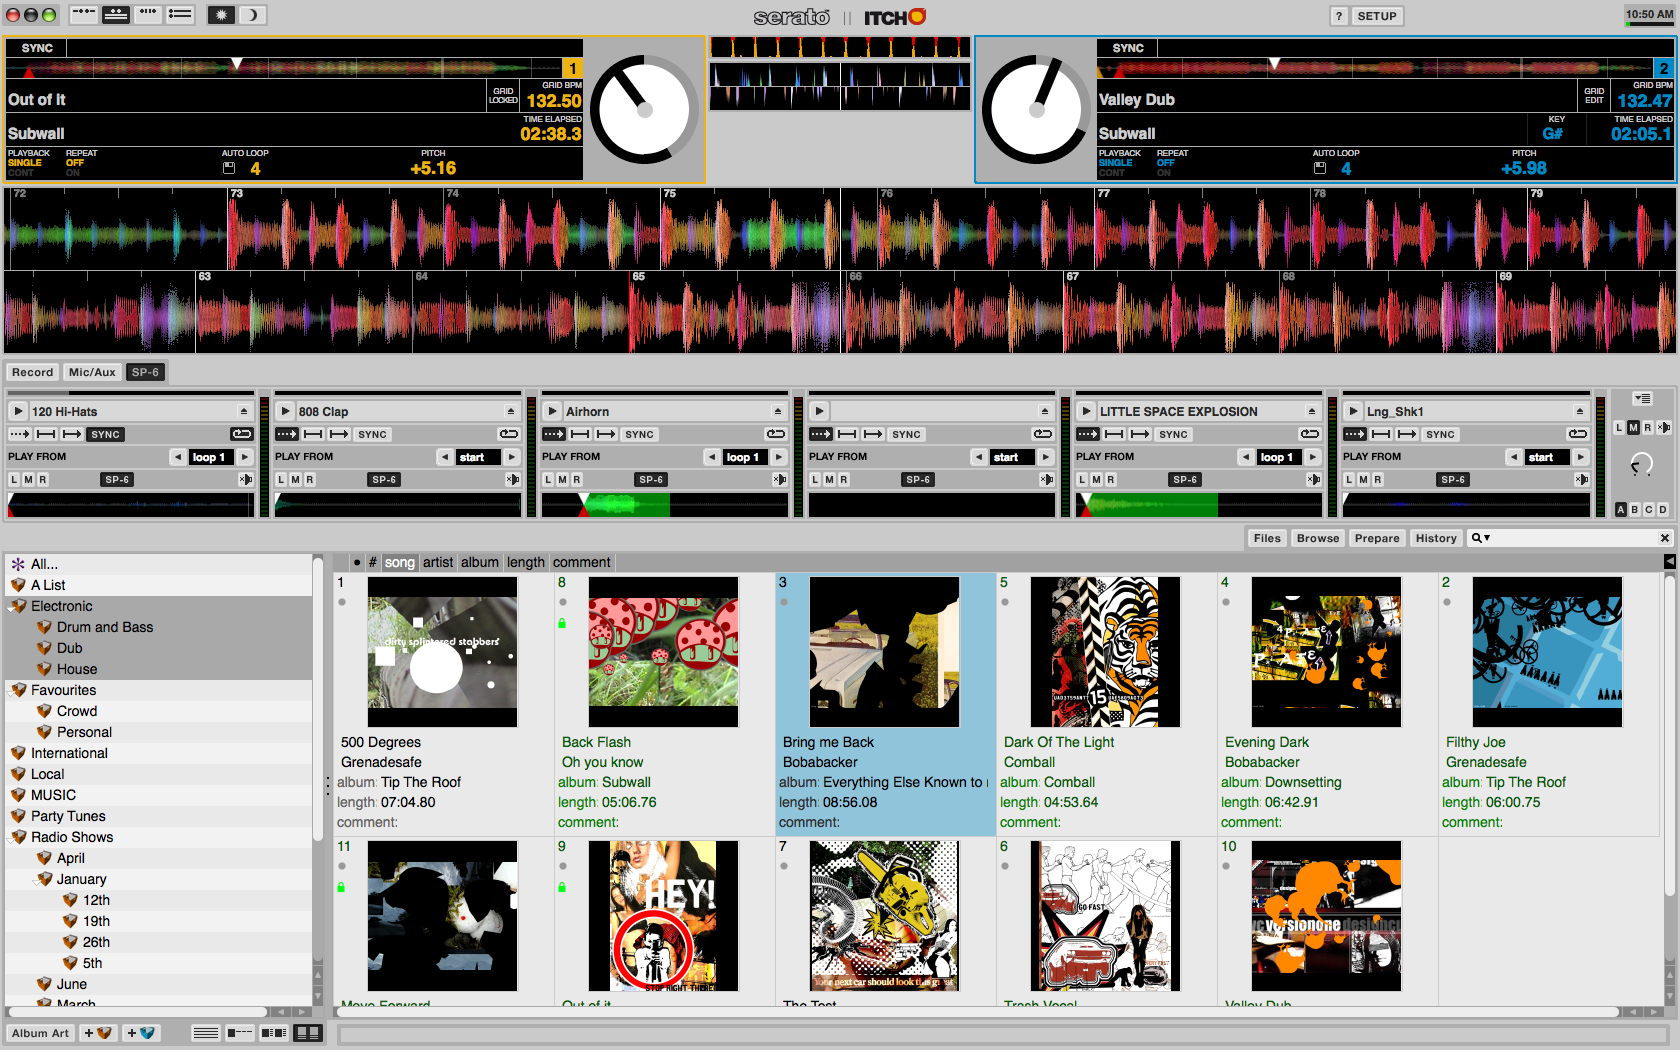Click the auto loop save icon on left deck
1680x1050 pixels.
[229, 168]
